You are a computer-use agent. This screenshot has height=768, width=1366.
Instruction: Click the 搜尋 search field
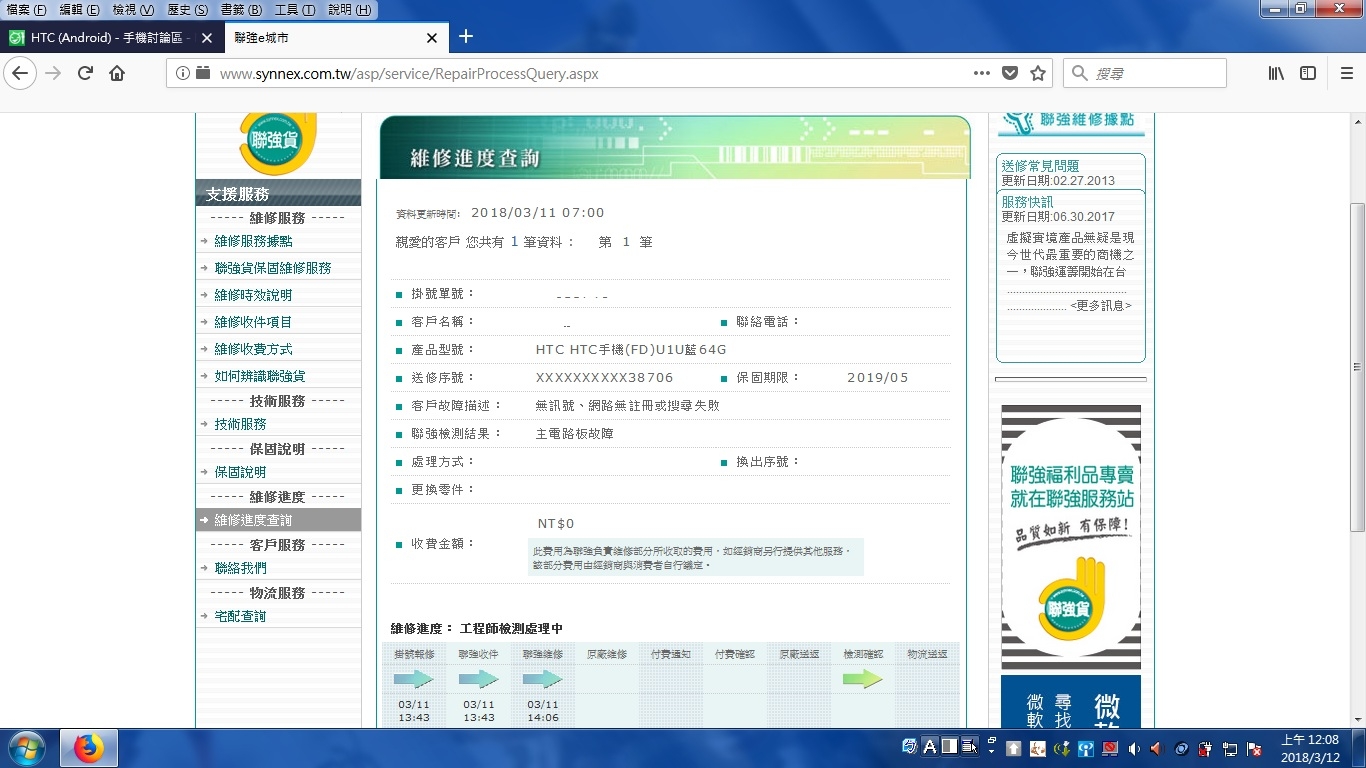click(1144, 73)
